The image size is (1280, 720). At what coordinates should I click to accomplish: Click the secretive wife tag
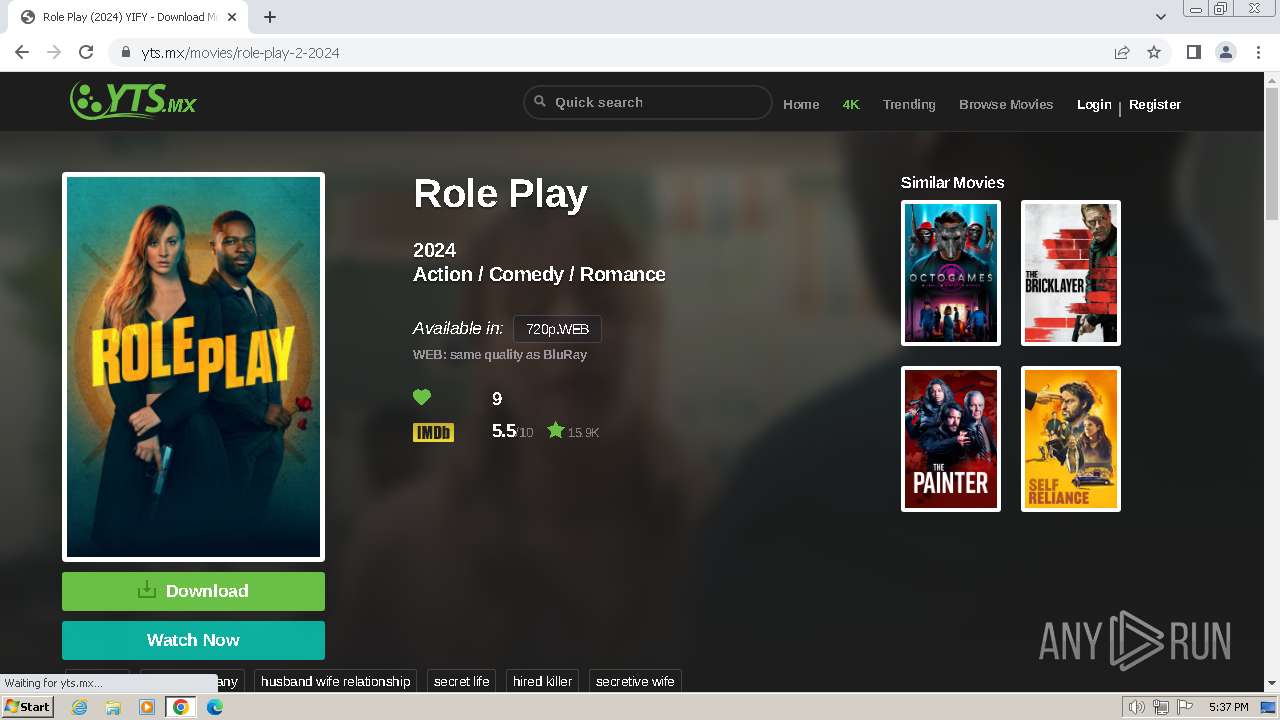635,681
